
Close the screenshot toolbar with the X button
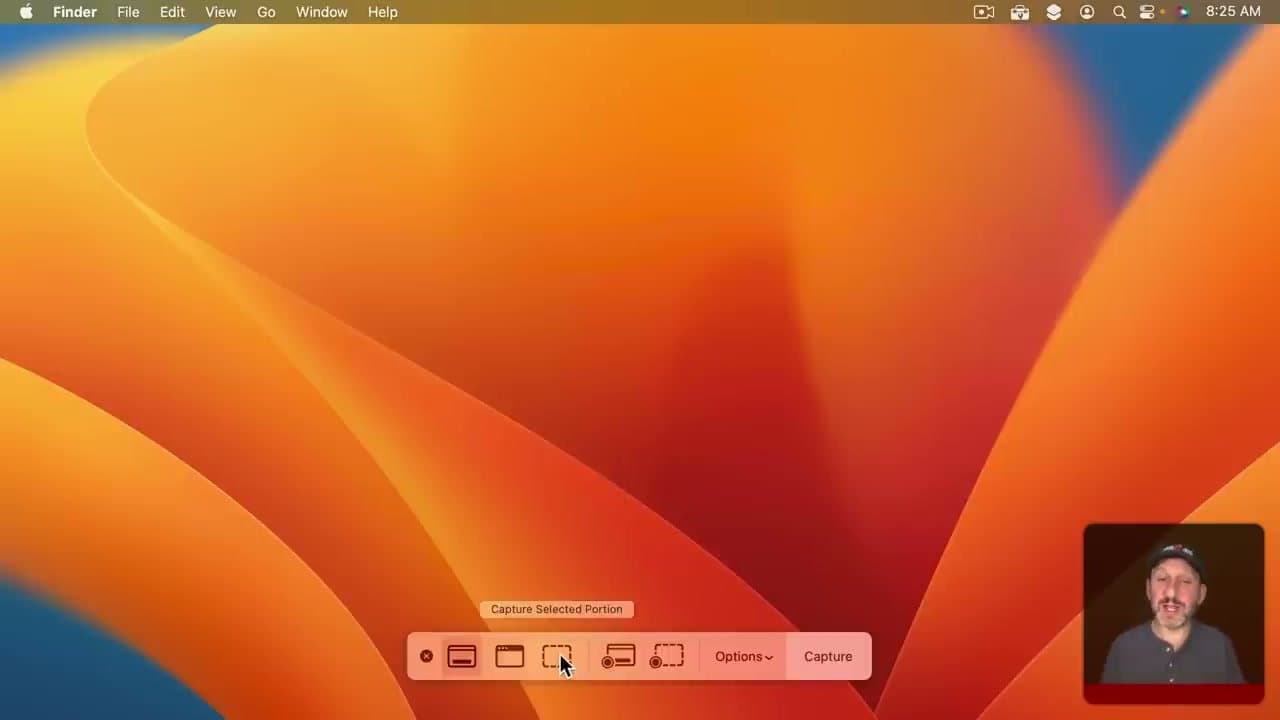[426, 657]
